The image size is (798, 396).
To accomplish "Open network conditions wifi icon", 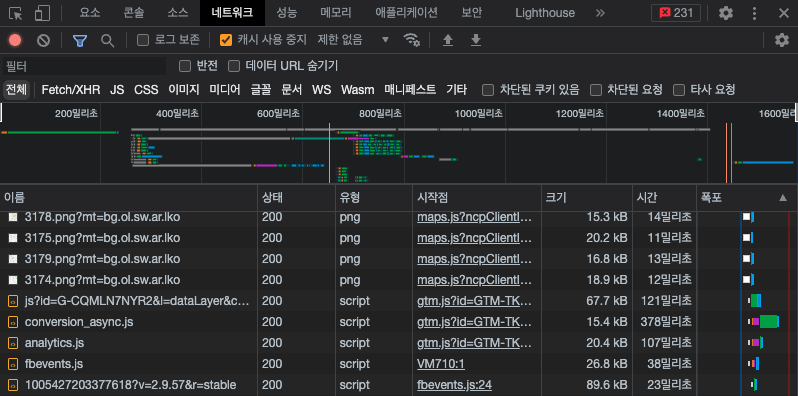I will [x=411, y=40].
